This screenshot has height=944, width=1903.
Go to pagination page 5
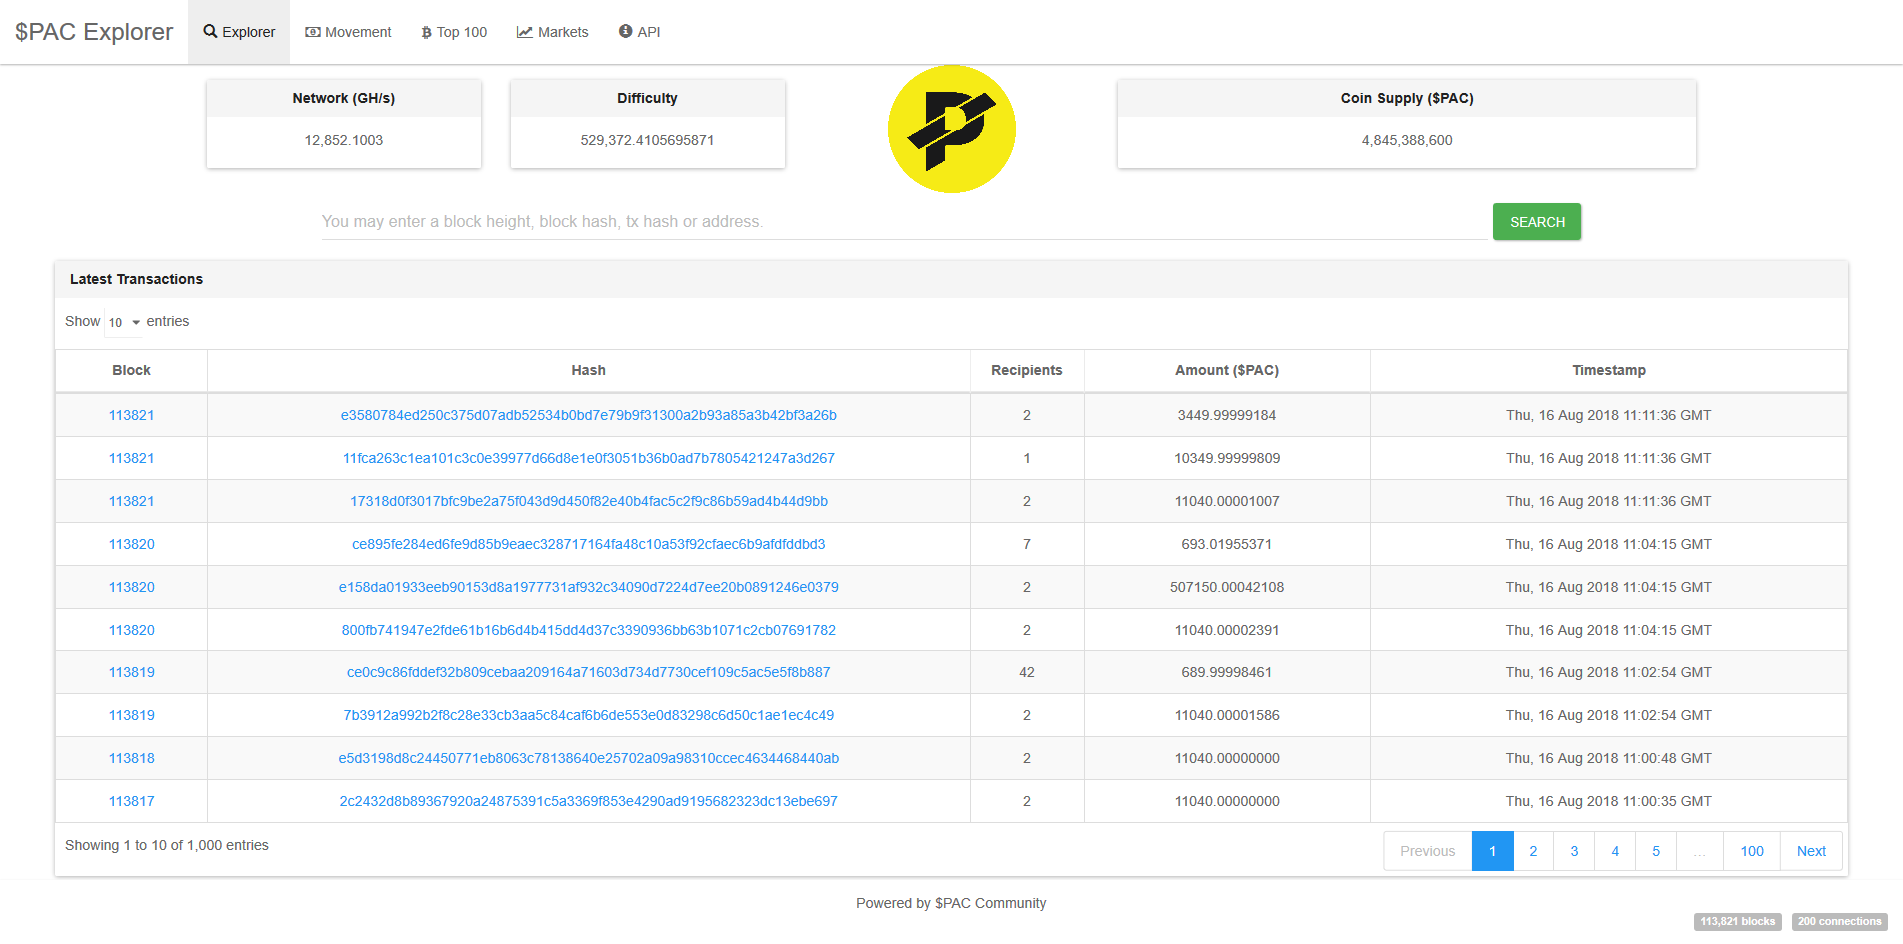[1656, 851]
